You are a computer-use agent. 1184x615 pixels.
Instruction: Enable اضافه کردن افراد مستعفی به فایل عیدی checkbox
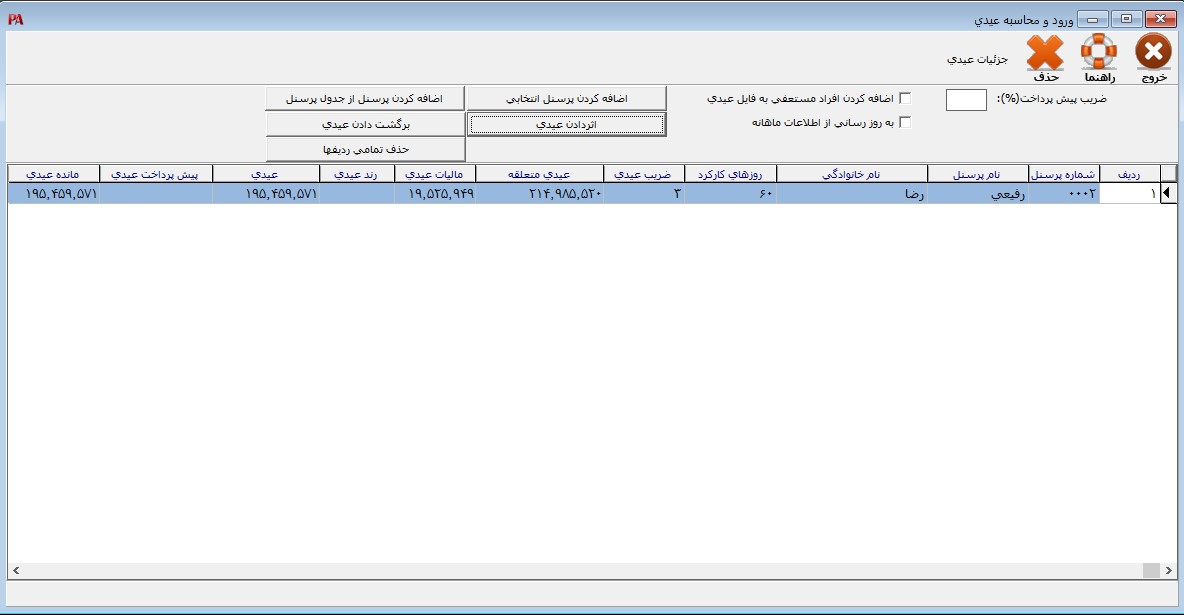[x=905, y=98]
